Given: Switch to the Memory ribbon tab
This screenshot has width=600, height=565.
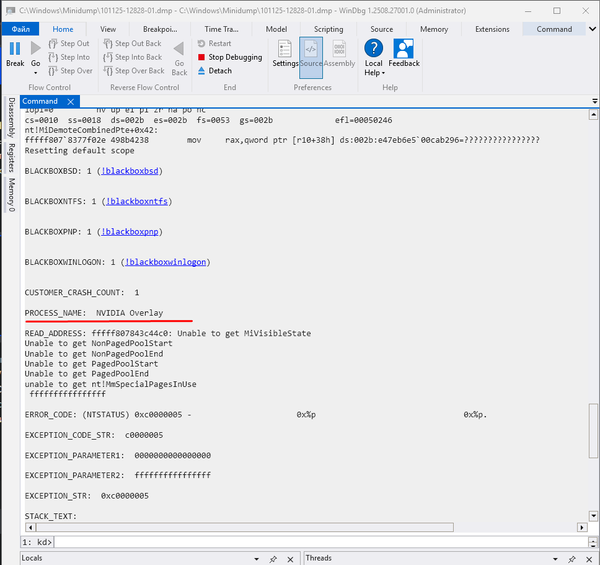Looking at the screenshot, I should (x=434, y=29).
